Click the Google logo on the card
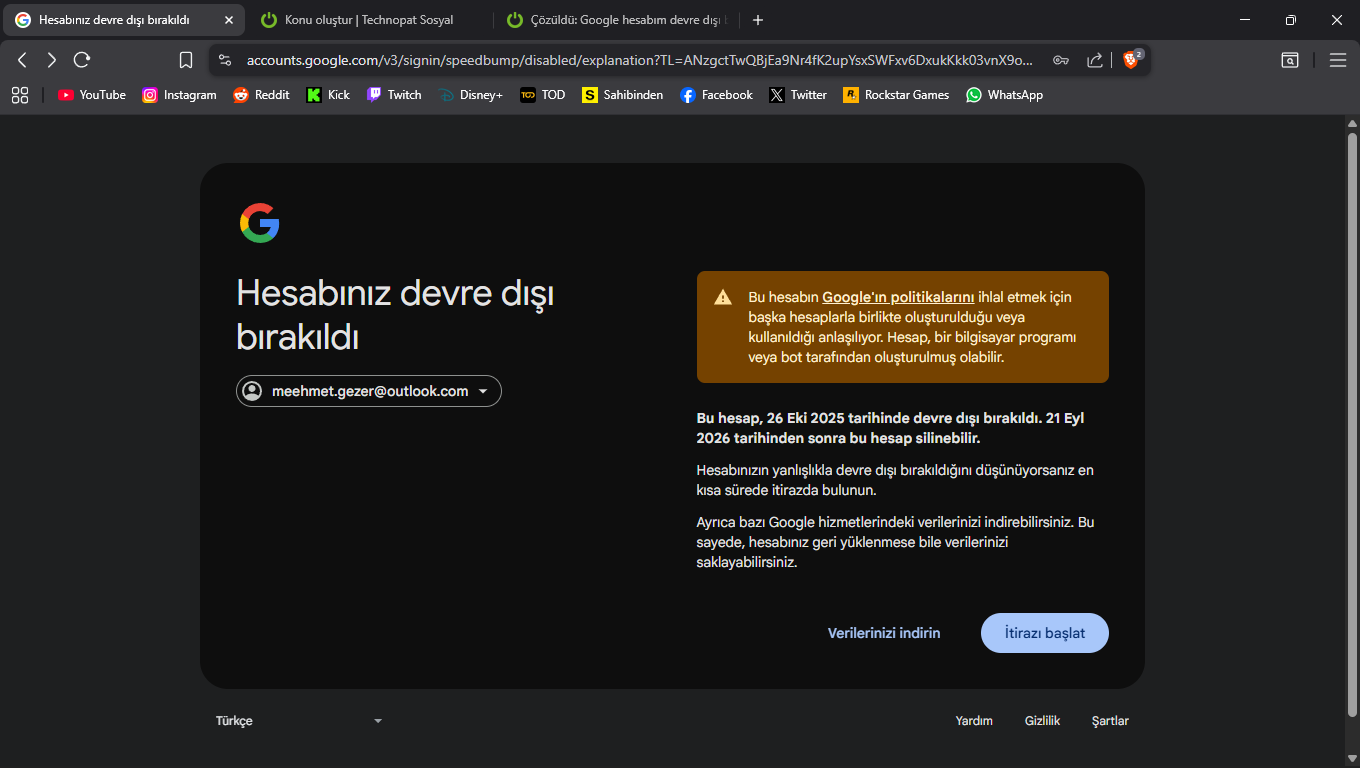This screenshot has width=1360, height=768. 260,223
